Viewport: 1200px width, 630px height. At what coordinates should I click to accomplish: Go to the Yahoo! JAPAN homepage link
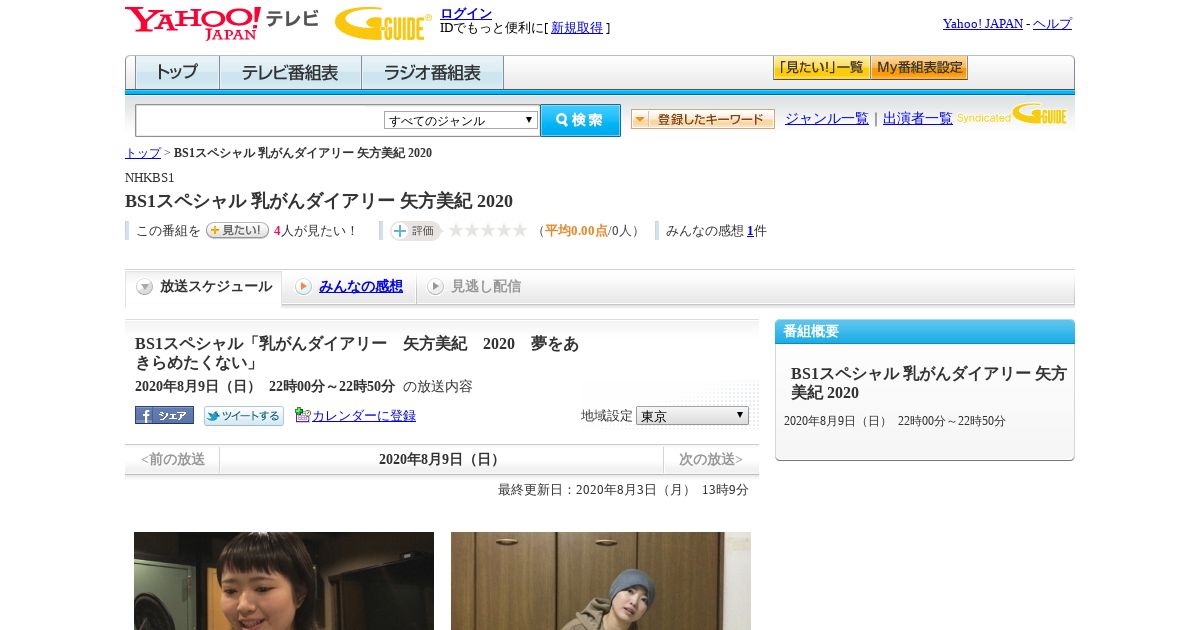(983, 24)
